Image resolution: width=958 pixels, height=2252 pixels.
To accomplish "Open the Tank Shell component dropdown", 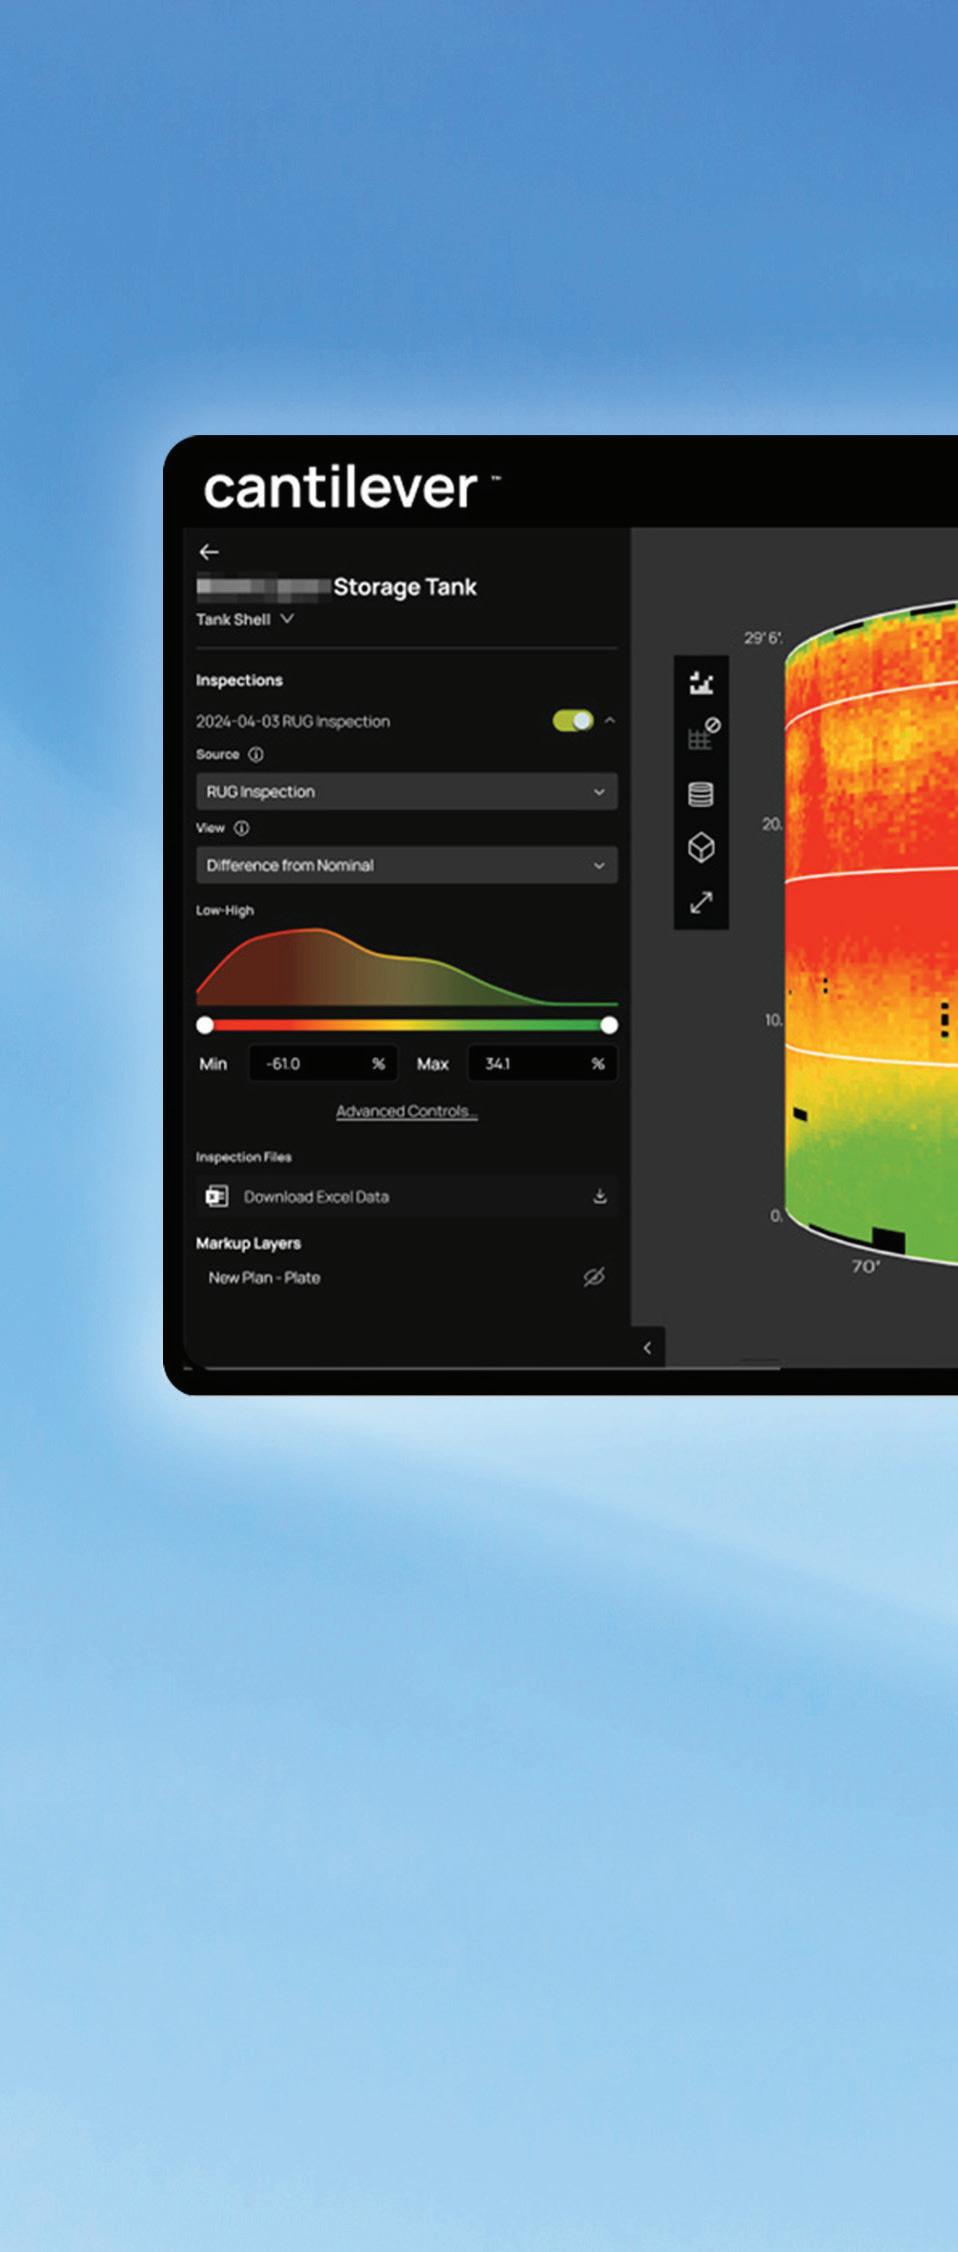I will (245, 619).
